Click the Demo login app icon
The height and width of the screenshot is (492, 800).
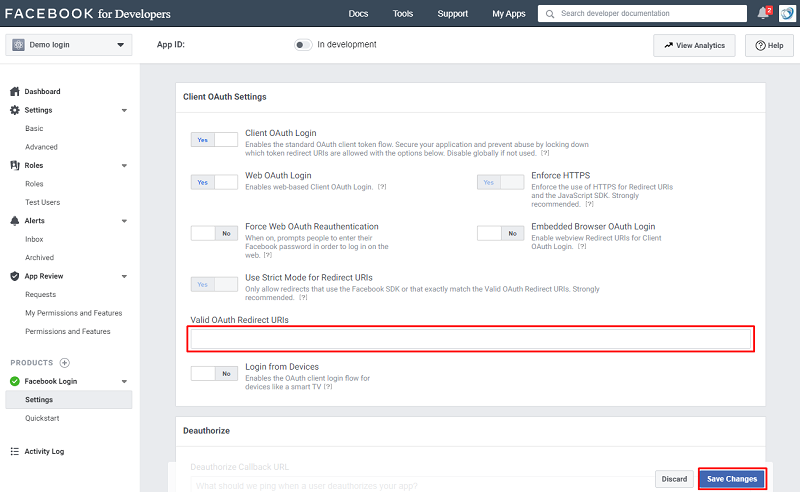18,45
